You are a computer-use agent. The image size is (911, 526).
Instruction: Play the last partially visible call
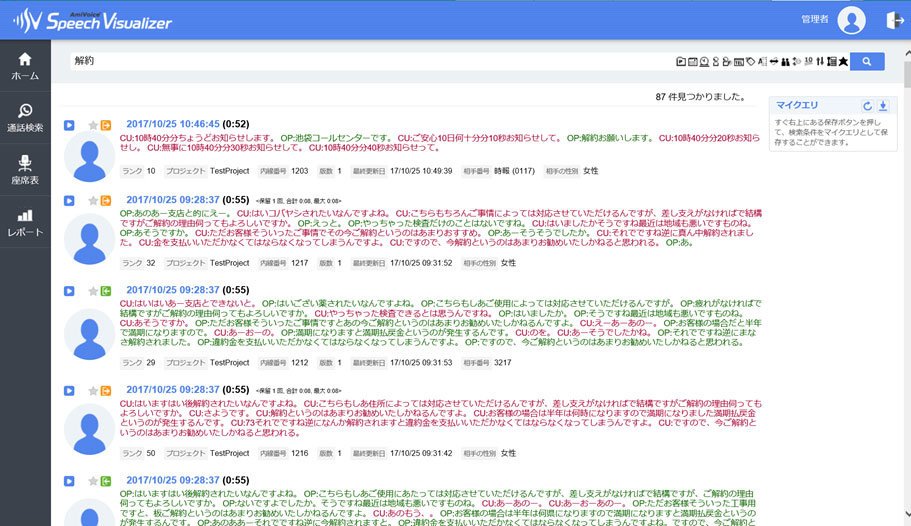coord(69,481)
